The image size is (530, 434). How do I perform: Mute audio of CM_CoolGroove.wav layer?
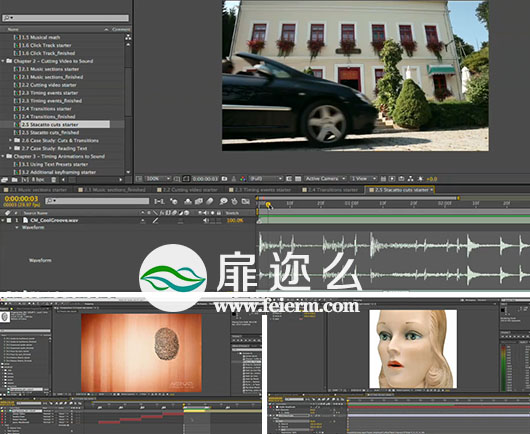coord(206,220)
